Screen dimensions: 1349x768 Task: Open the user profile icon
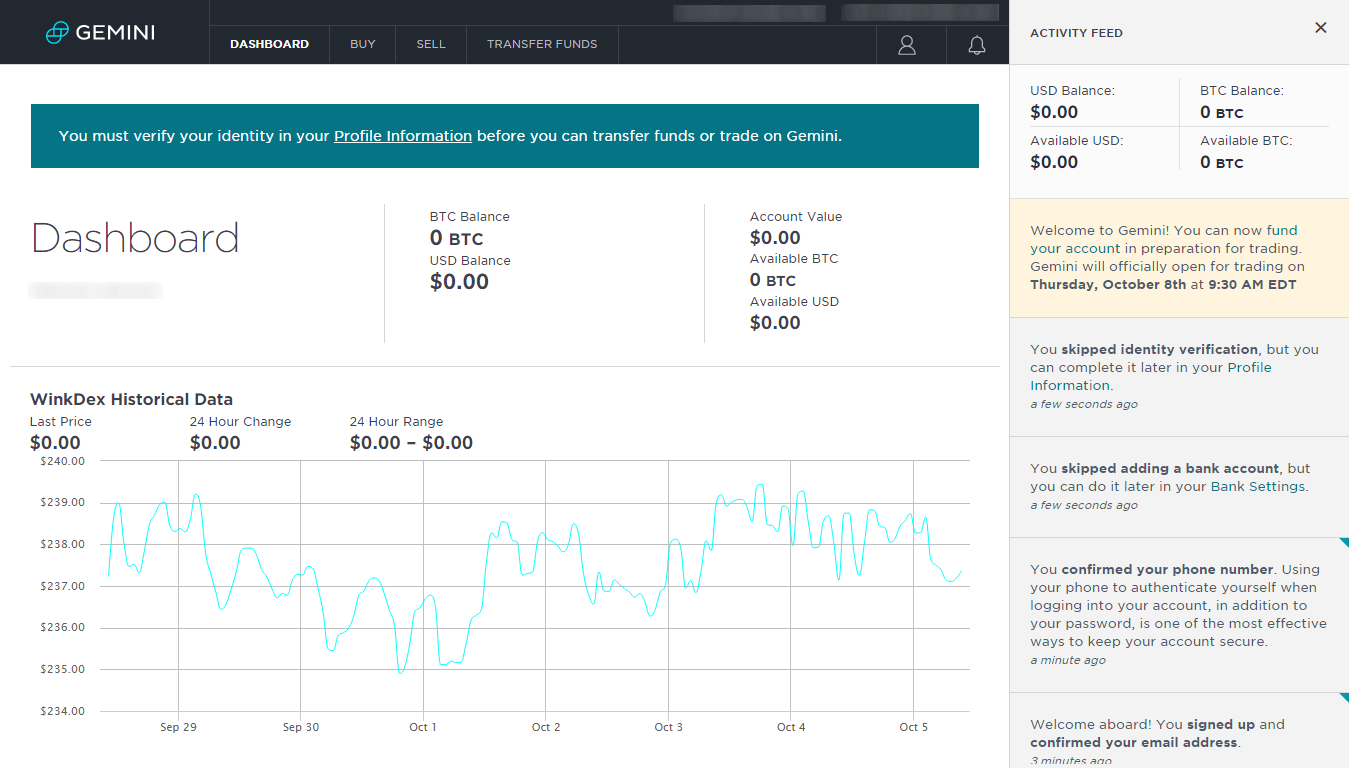[907, 45]
